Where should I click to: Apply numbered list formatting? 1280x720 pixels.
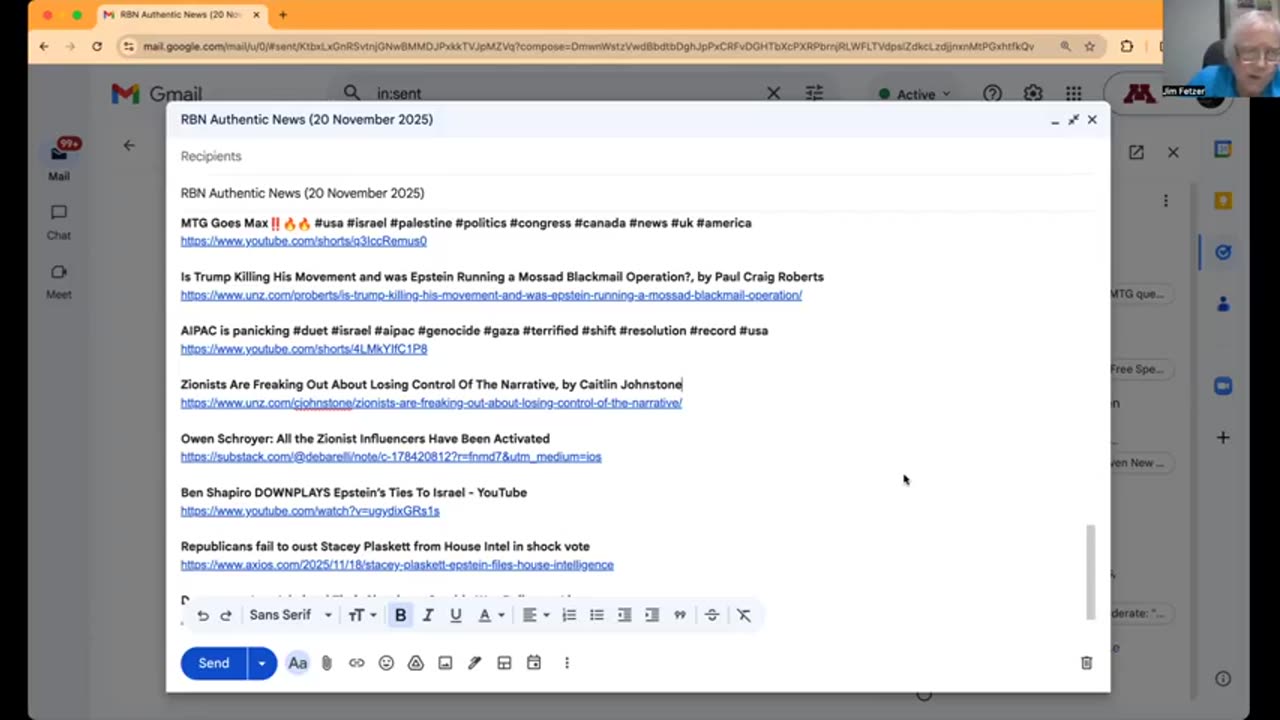click(569, 615)
